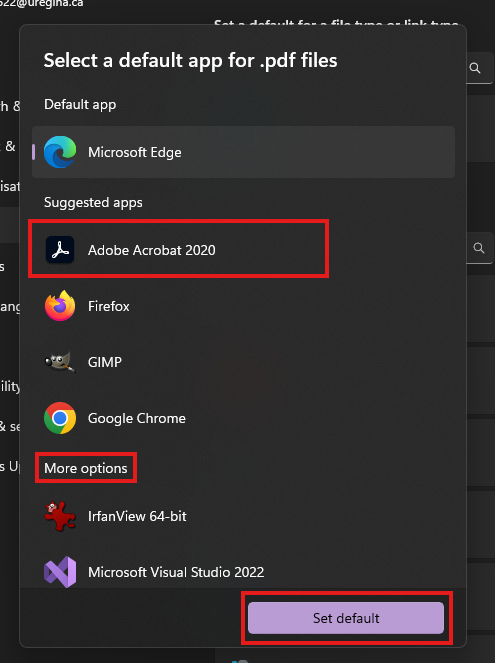The image size is (495, 663).
Task: Pick GIMP in the app list
Action: [x=243, y=362]
